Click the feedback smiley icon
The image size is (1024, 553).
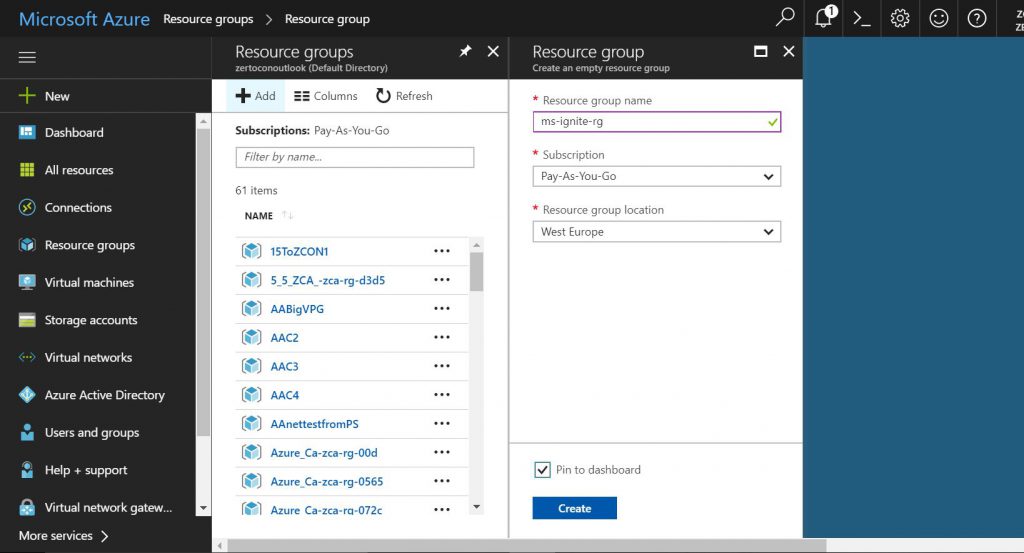(x=938, y=18)
